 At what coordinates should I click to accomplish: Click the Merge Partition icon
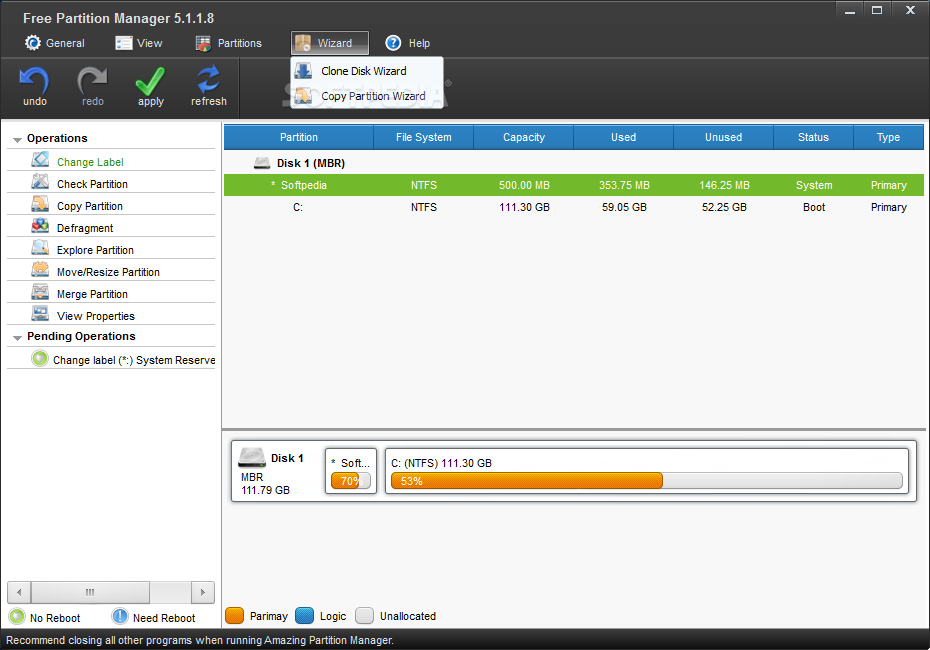tap(40, 292)
